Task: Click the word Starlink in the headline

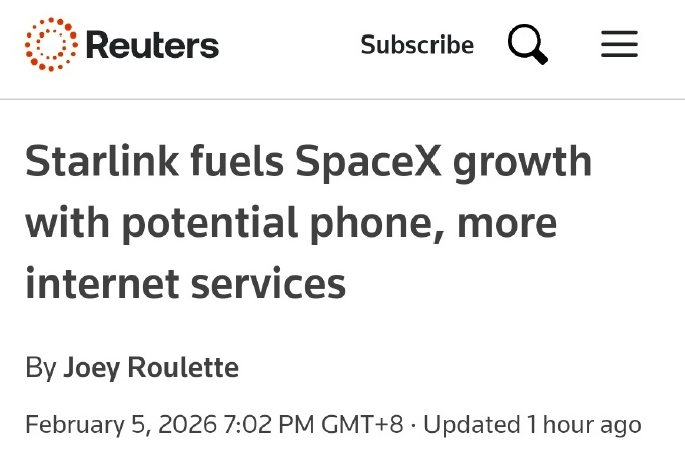Action: [x=97, y=162]
